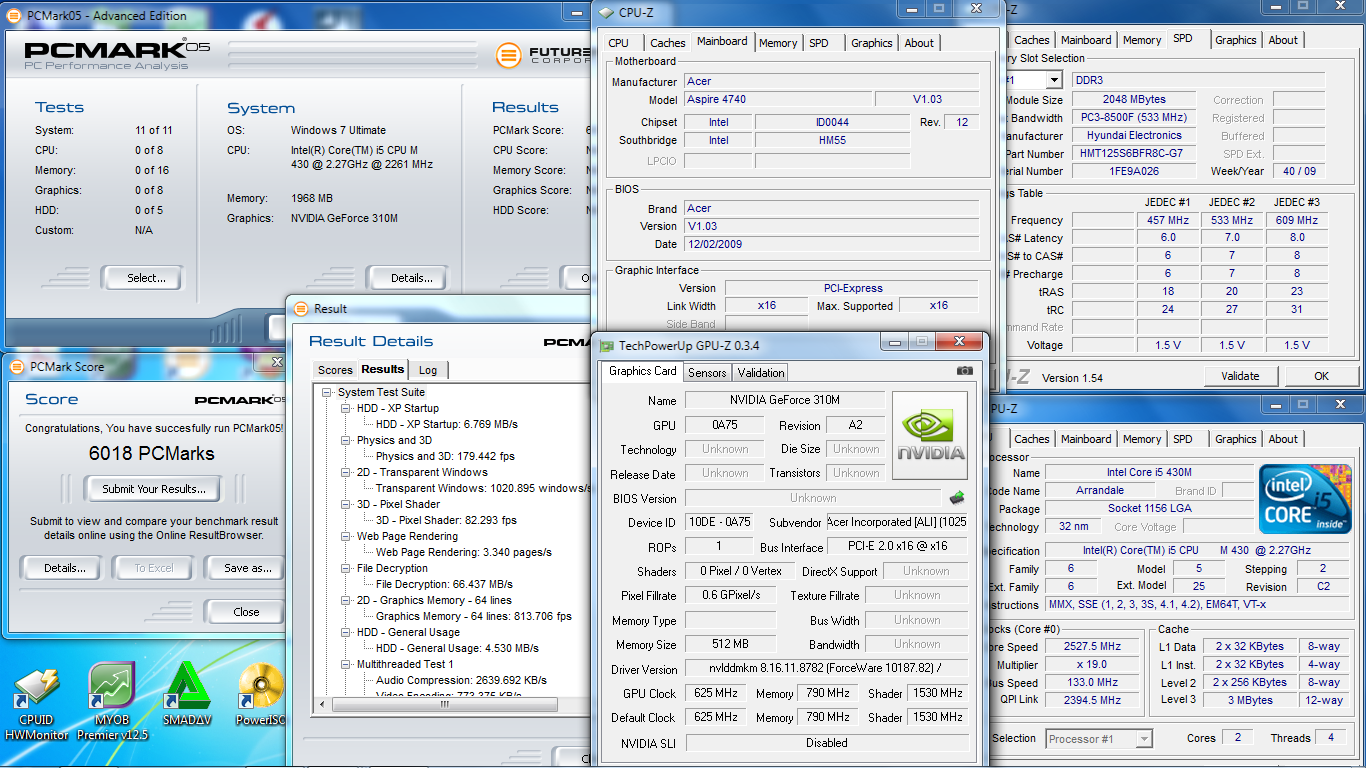Click the GPU-Z camera screenshot icon

click(964, 371)
